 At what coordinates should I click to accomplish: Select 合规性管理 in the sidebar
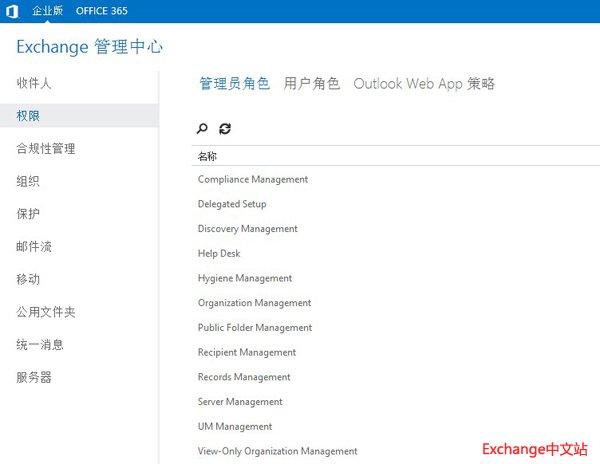click(x=46, y=149)
